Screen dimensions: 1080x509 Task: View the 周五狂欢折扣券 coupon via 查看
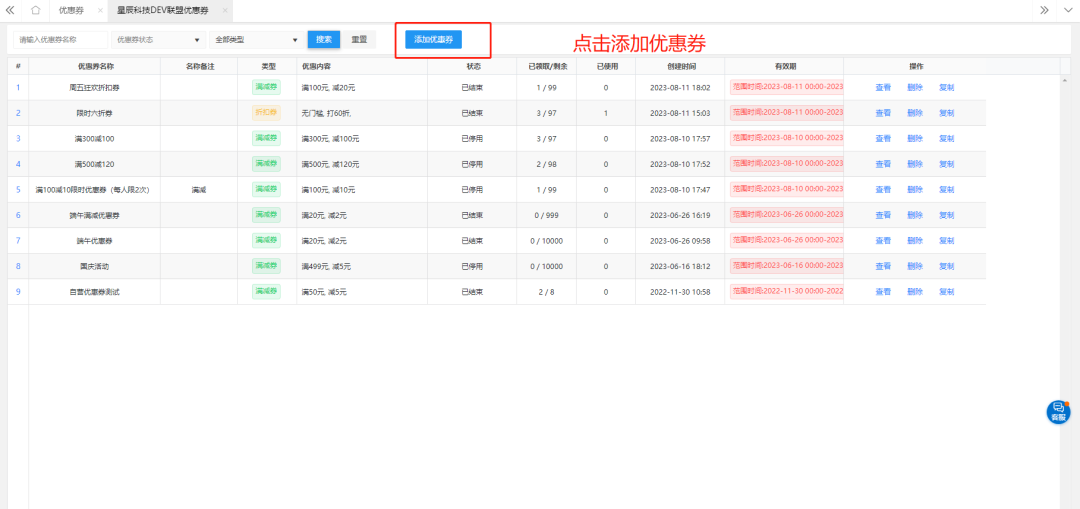coord(883,88)
